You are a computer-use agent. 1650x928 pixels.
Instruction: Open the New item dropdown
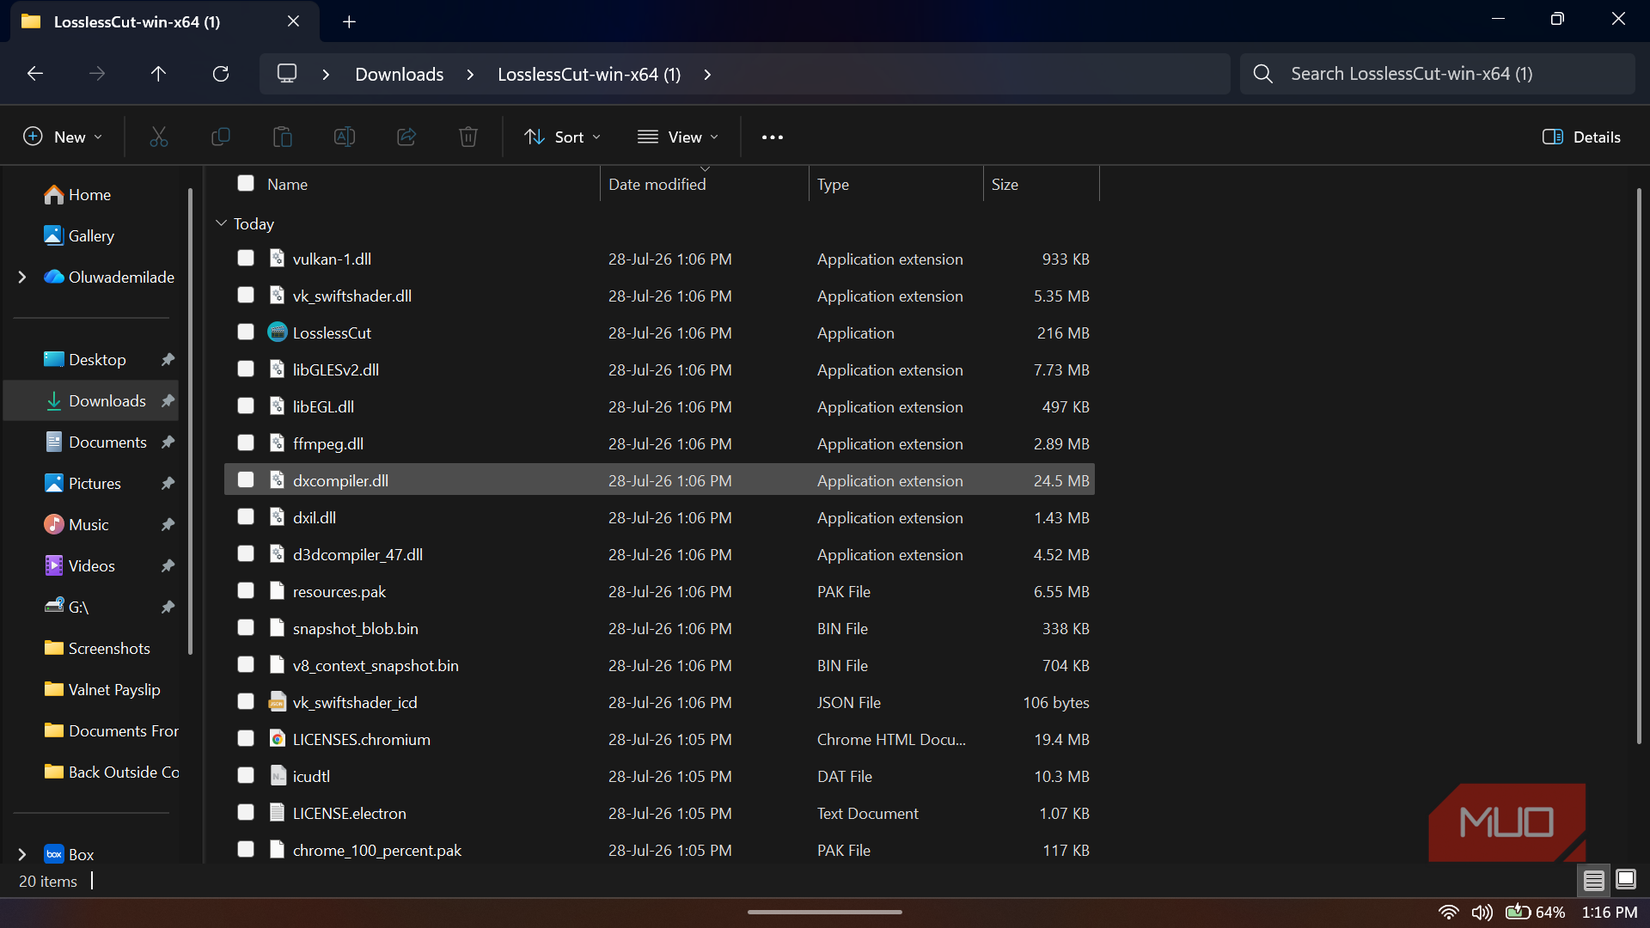63,137
